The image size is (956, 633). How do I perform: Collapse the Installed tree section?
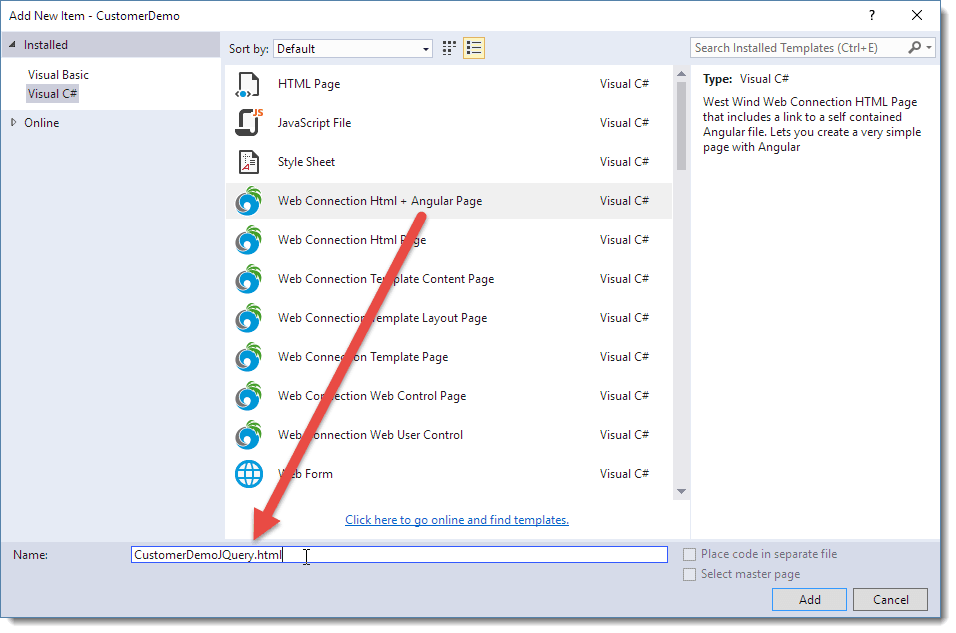coord(13,45)
